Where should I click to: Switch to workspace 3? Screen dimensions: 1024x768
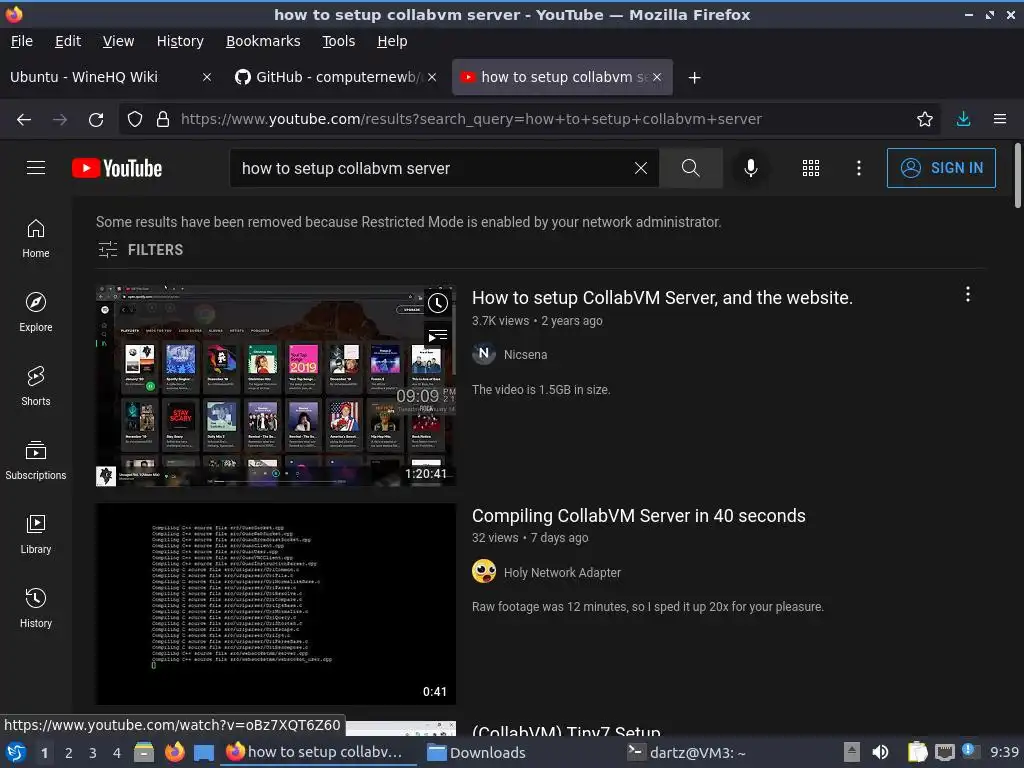93,753
